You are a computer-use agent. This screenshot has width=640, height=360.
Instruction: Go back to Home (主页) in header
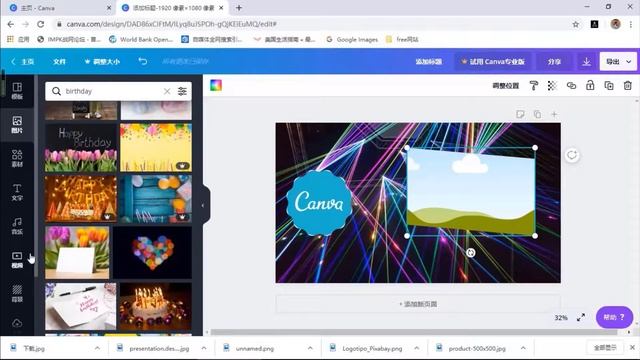click(23, 62)
